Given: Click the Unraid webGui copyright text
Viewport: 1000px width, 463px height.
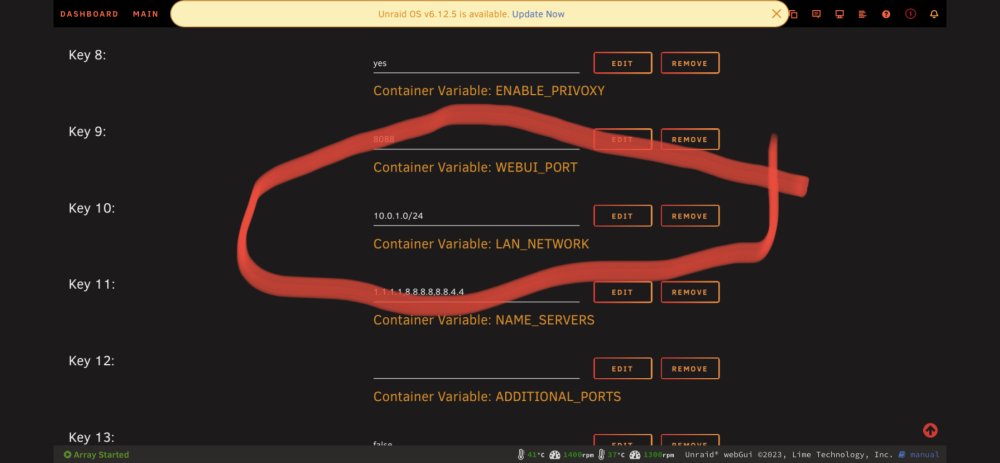Looking at the screenshot, I should pyautogui.click(x=789, y=455).
